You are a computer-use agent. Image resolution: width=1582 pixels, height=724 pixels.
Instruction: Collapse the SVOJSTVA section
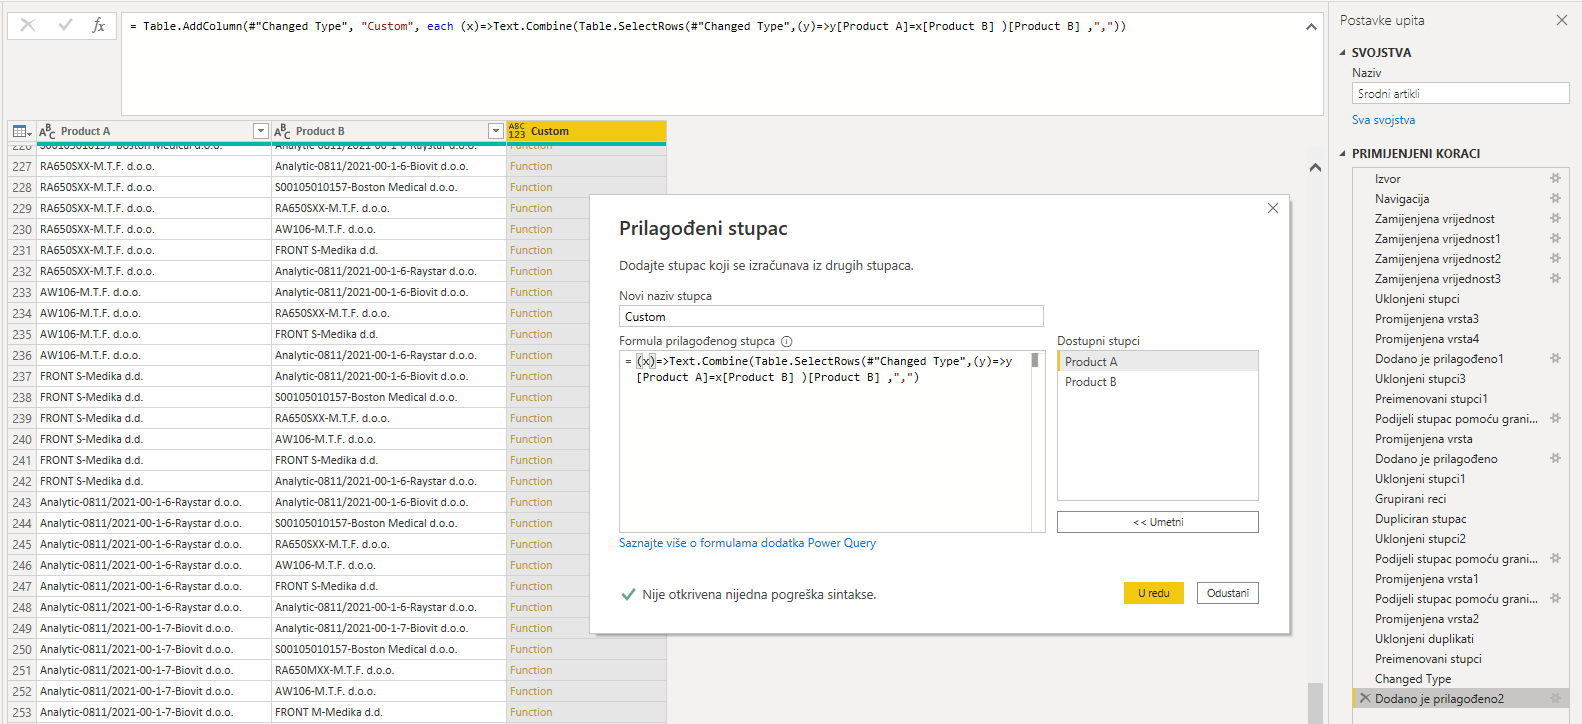(x=1343, y=53)
